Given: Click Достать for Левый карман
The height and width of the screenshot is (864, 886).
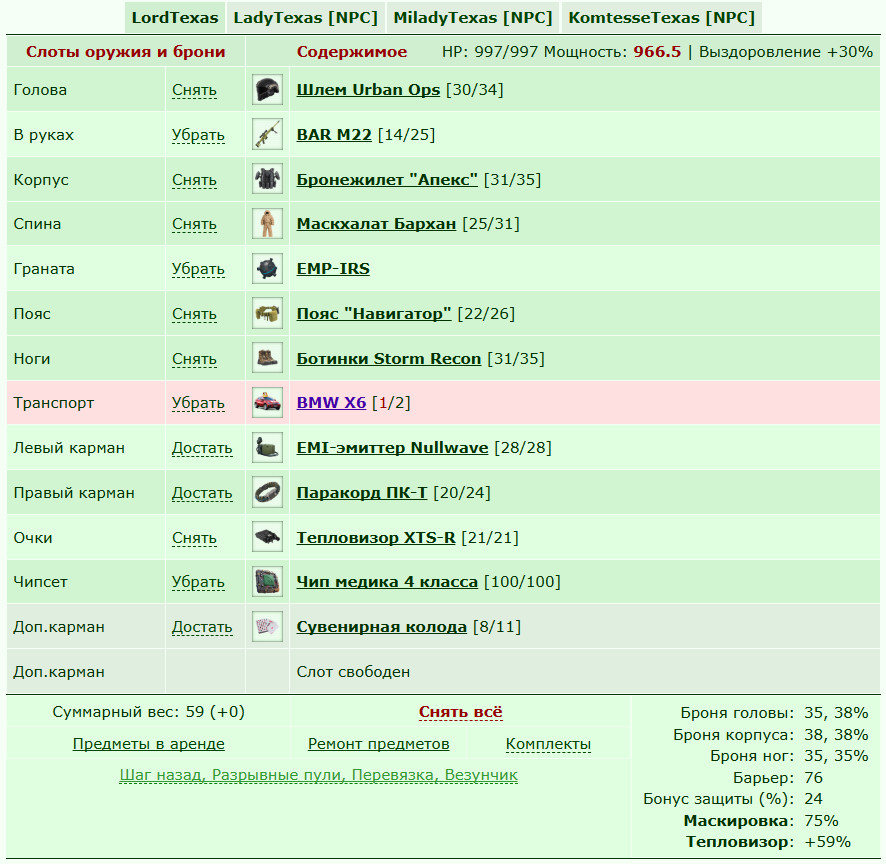Looking at the screenshot, I should click(202, 449).
